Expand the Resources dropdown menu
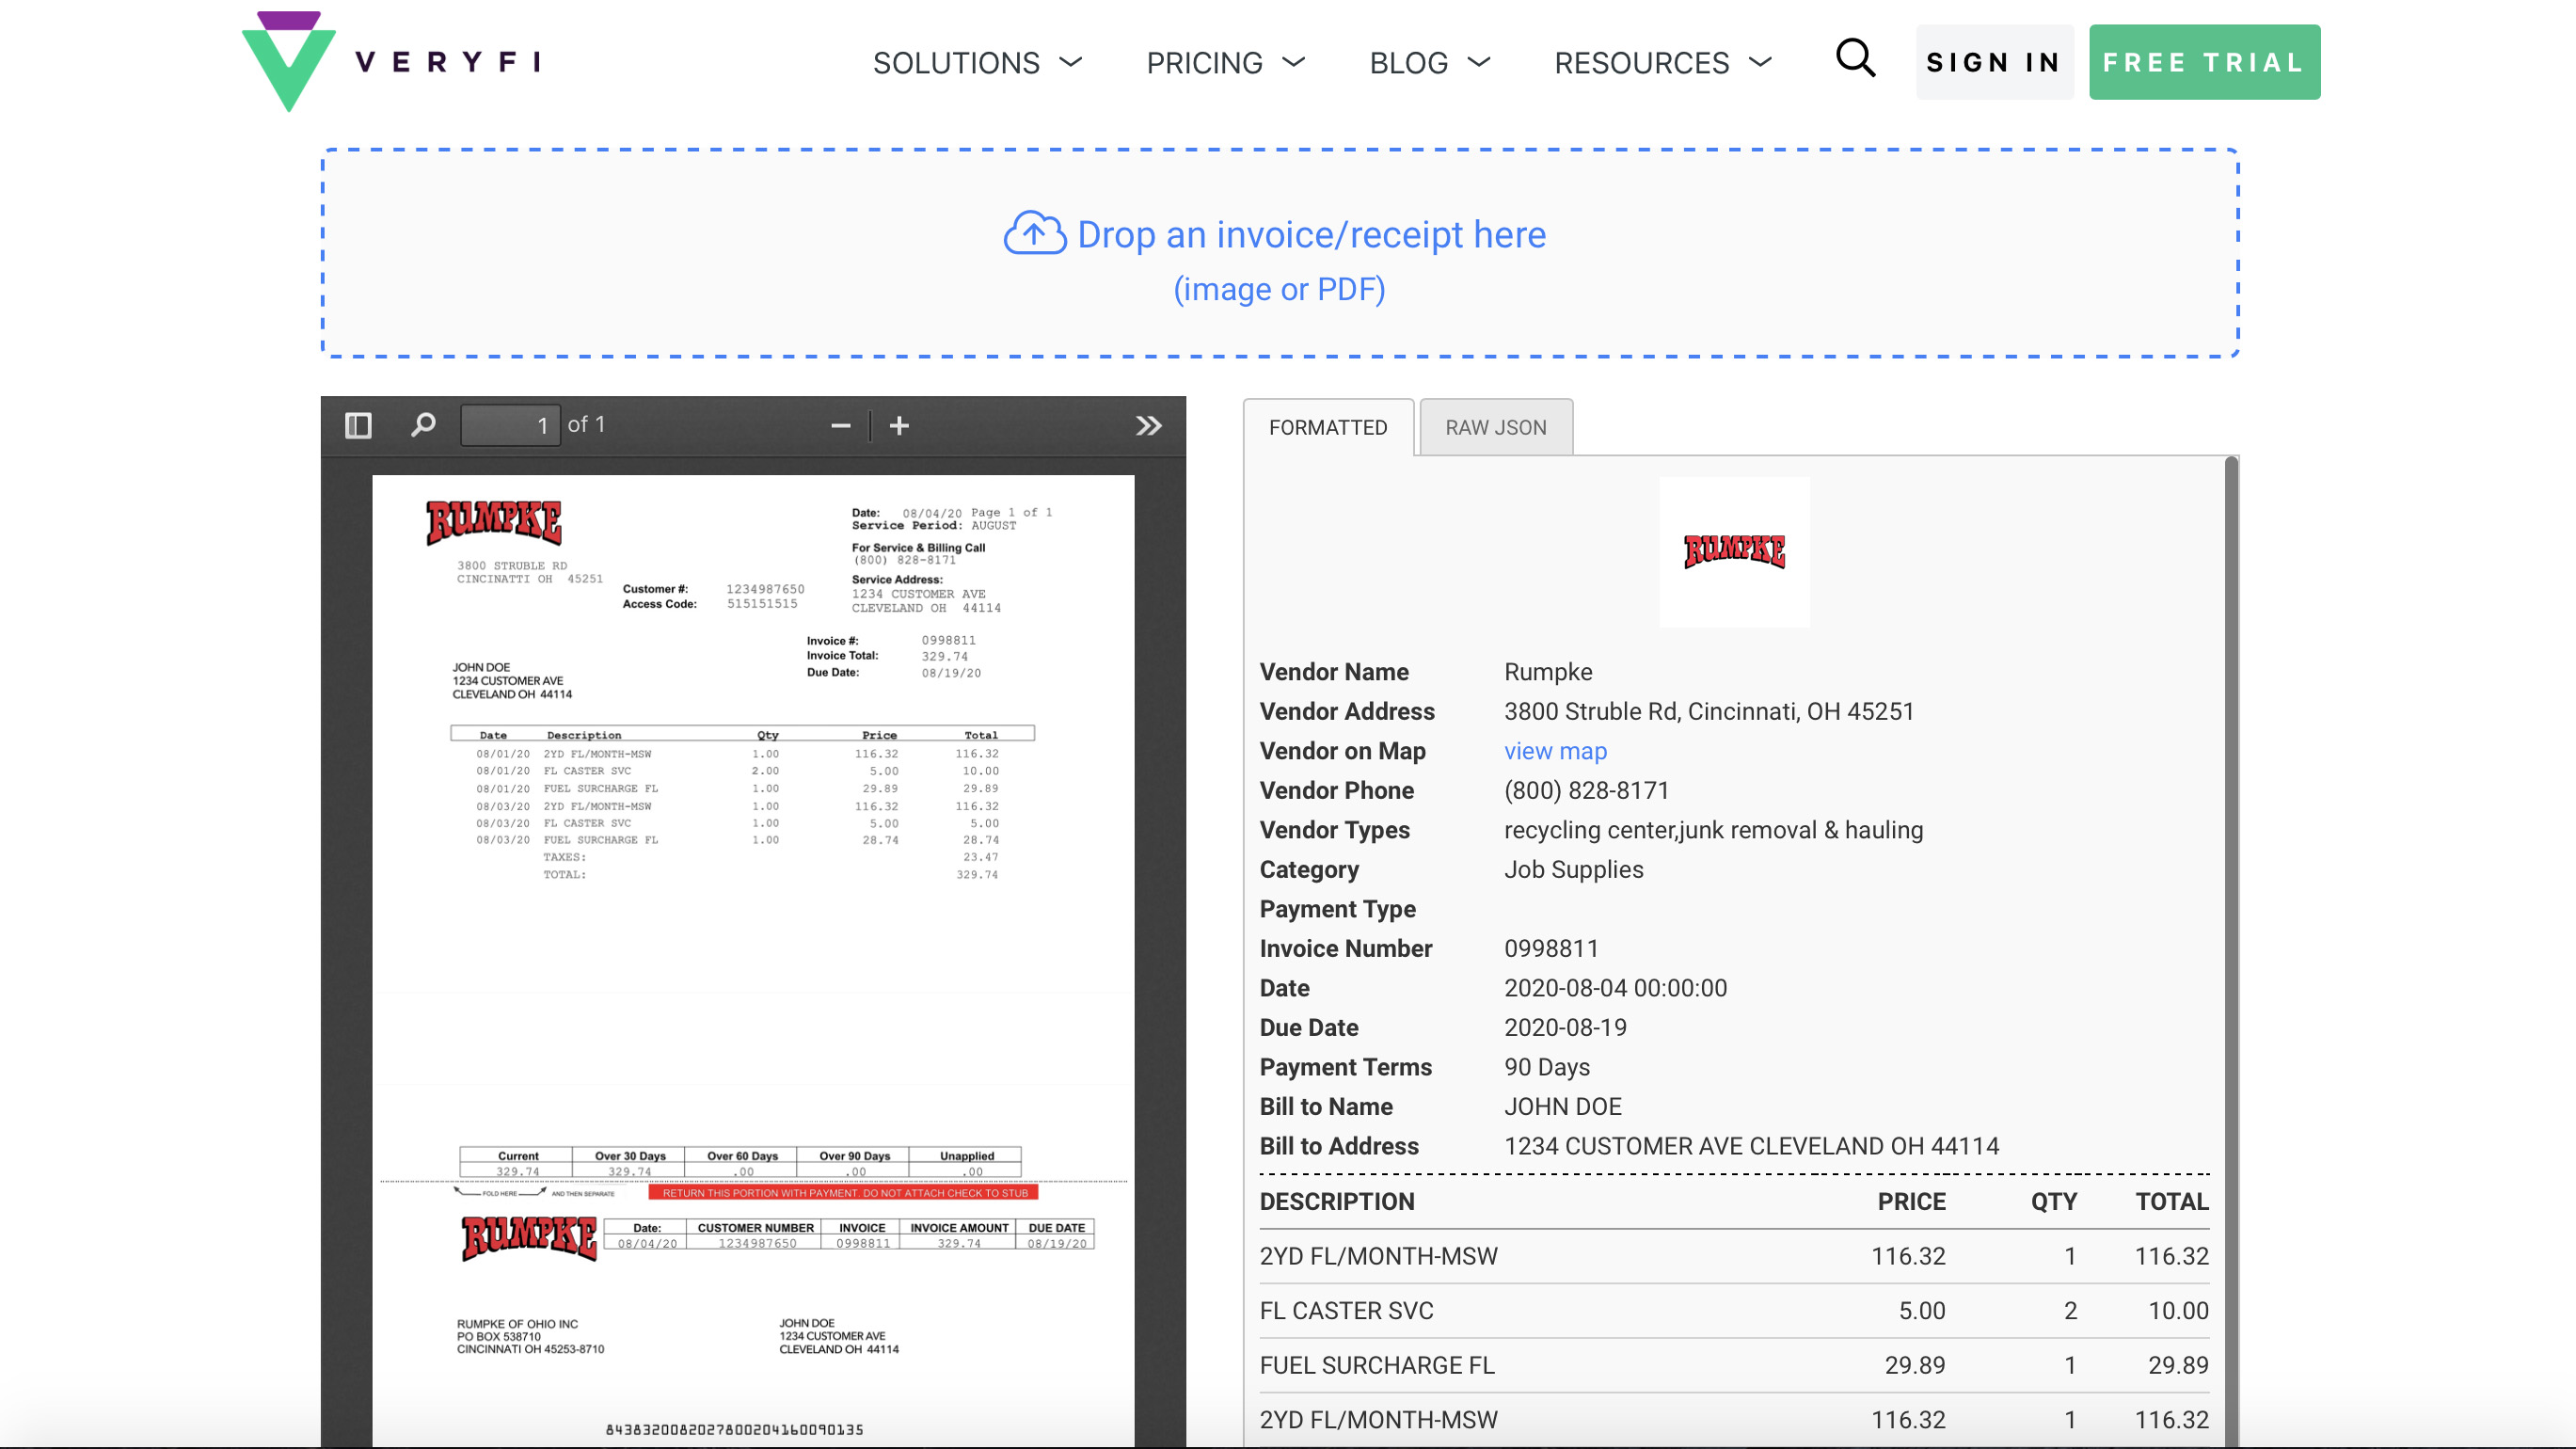This screenshot has height=1449, width=2576. (x=1662, y=62)
